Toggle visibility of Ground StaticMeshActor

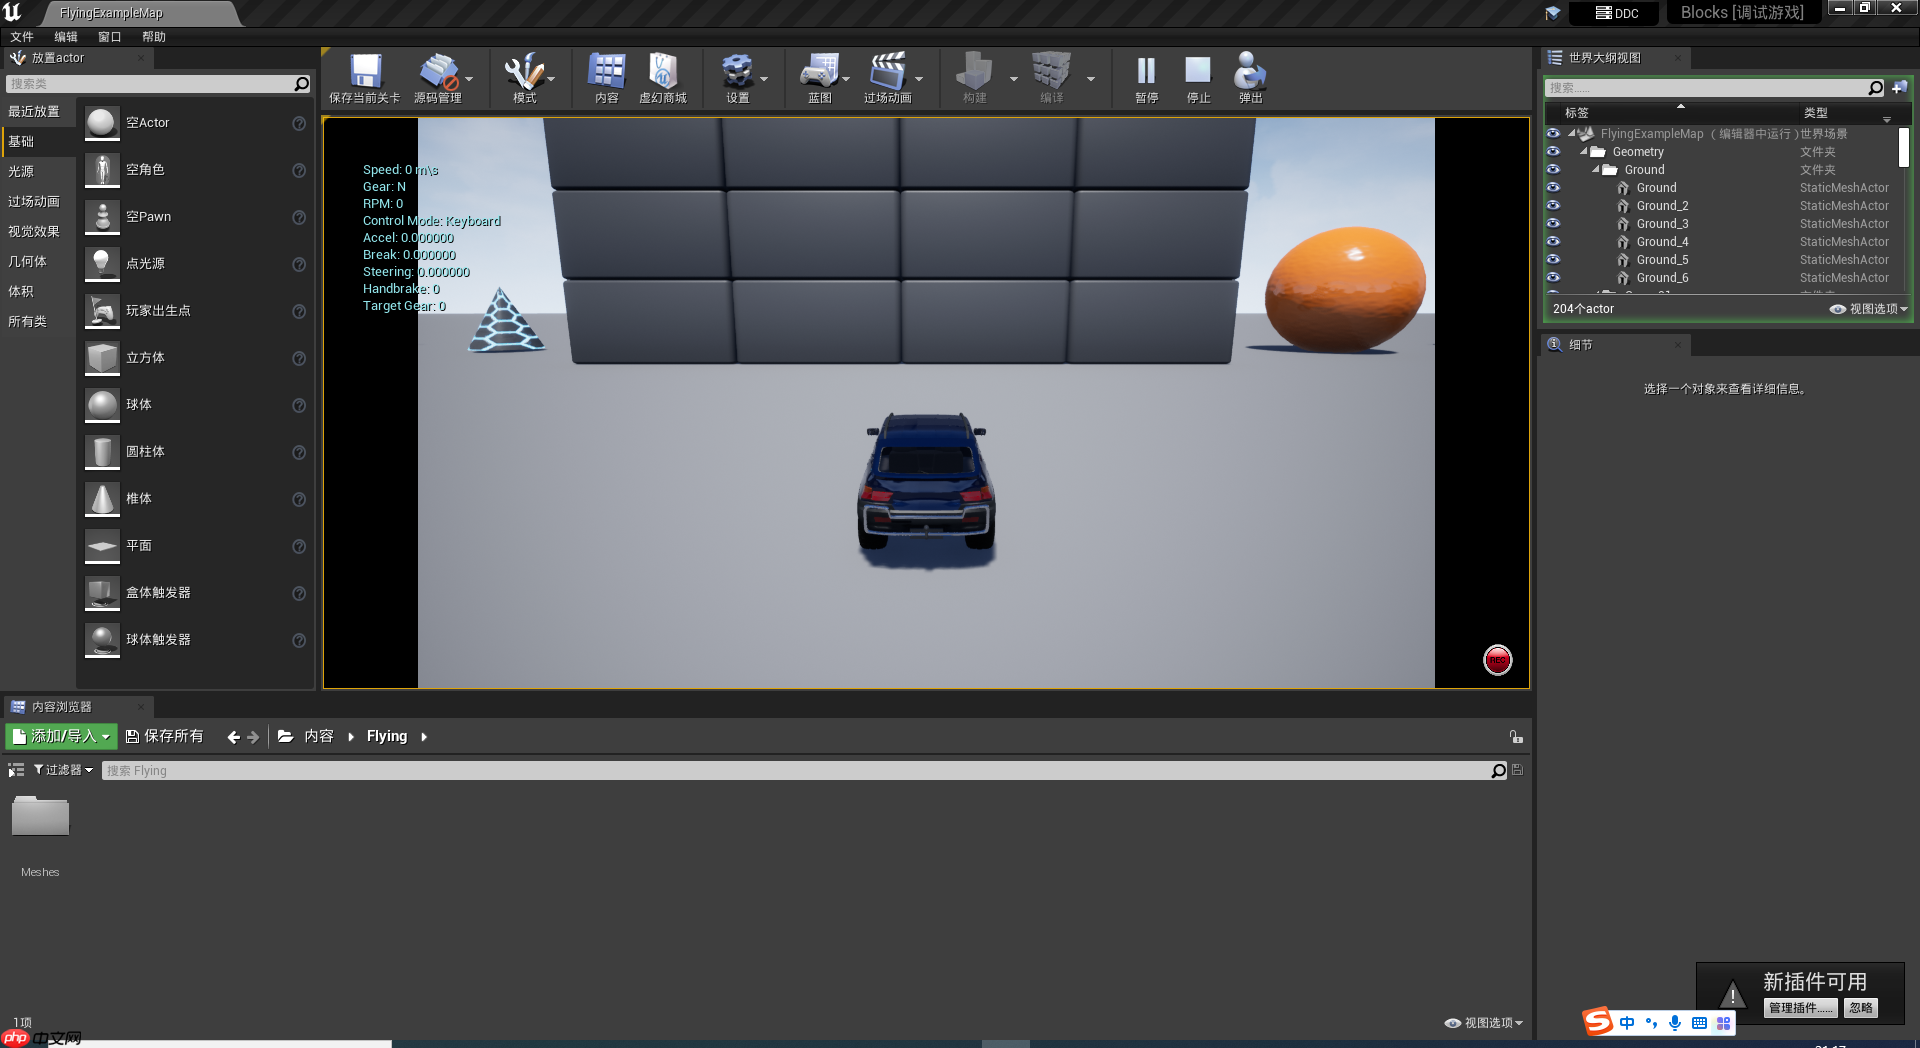(1553, 187)
